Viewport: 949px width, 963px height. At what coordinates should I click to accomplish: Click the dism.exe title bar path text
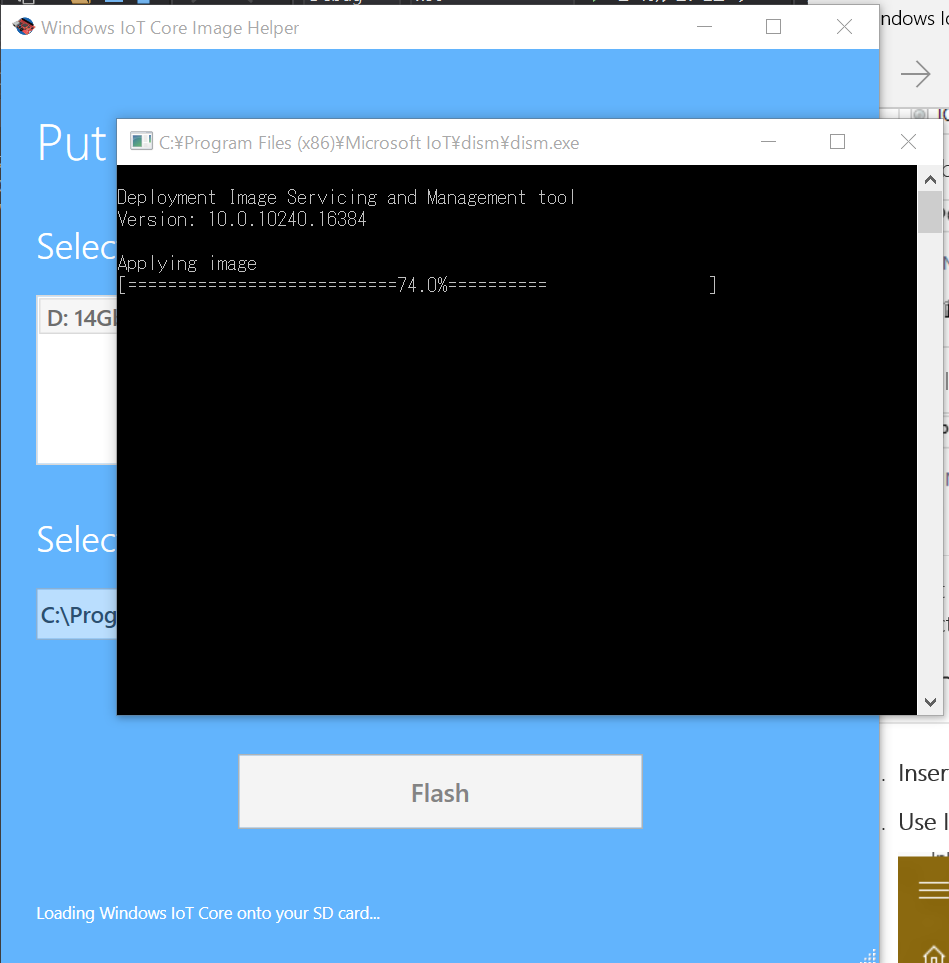click(369, 142)
